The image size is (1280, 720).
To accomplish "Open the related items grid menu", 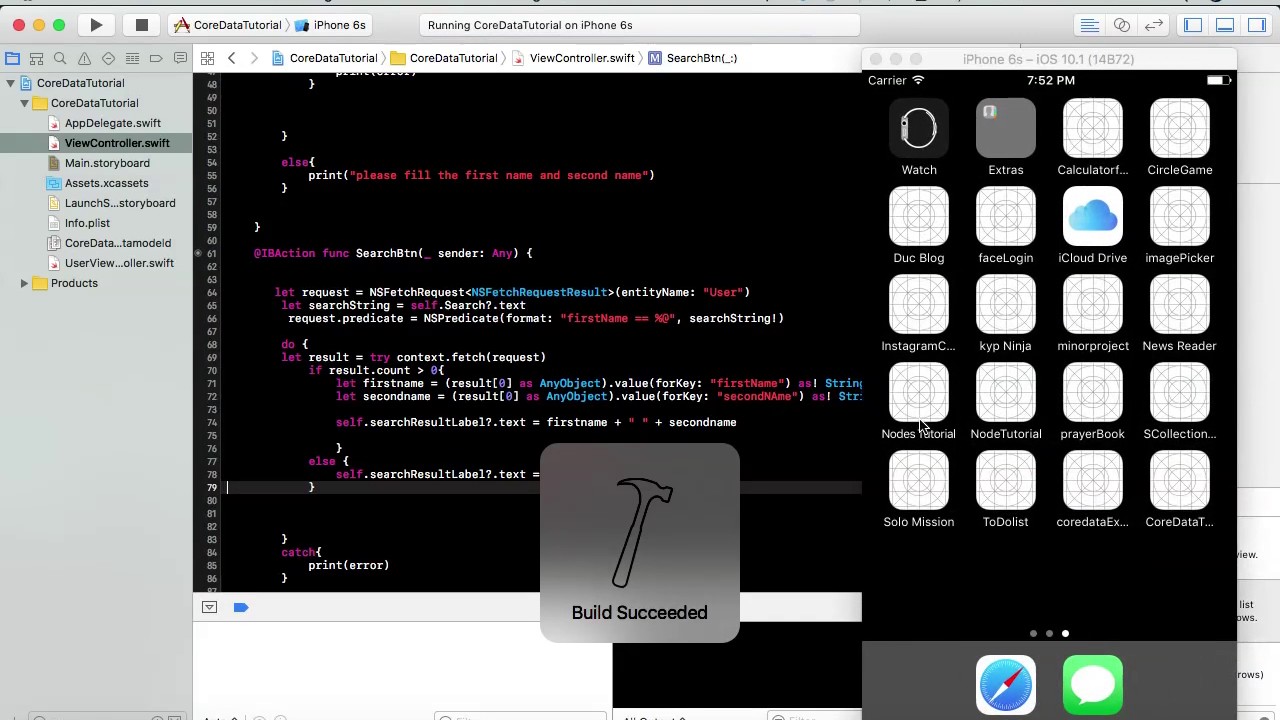I will [x=207, y=58].
